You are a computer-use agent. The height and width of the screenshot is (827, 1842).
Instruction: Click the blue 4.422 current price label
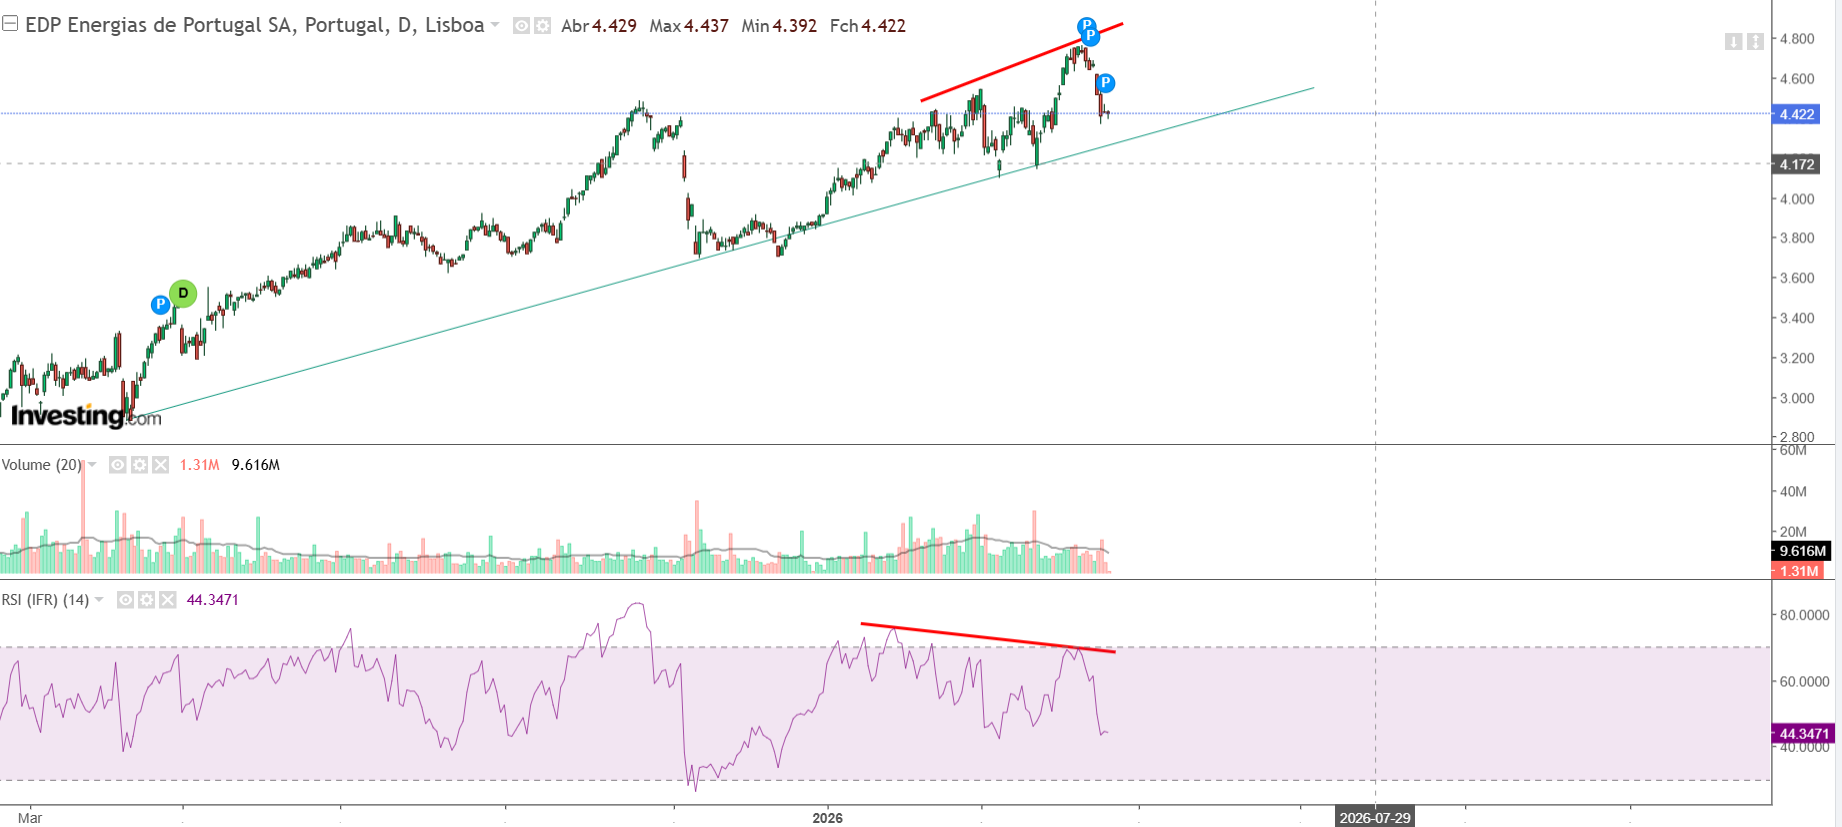pos(1796,114)
